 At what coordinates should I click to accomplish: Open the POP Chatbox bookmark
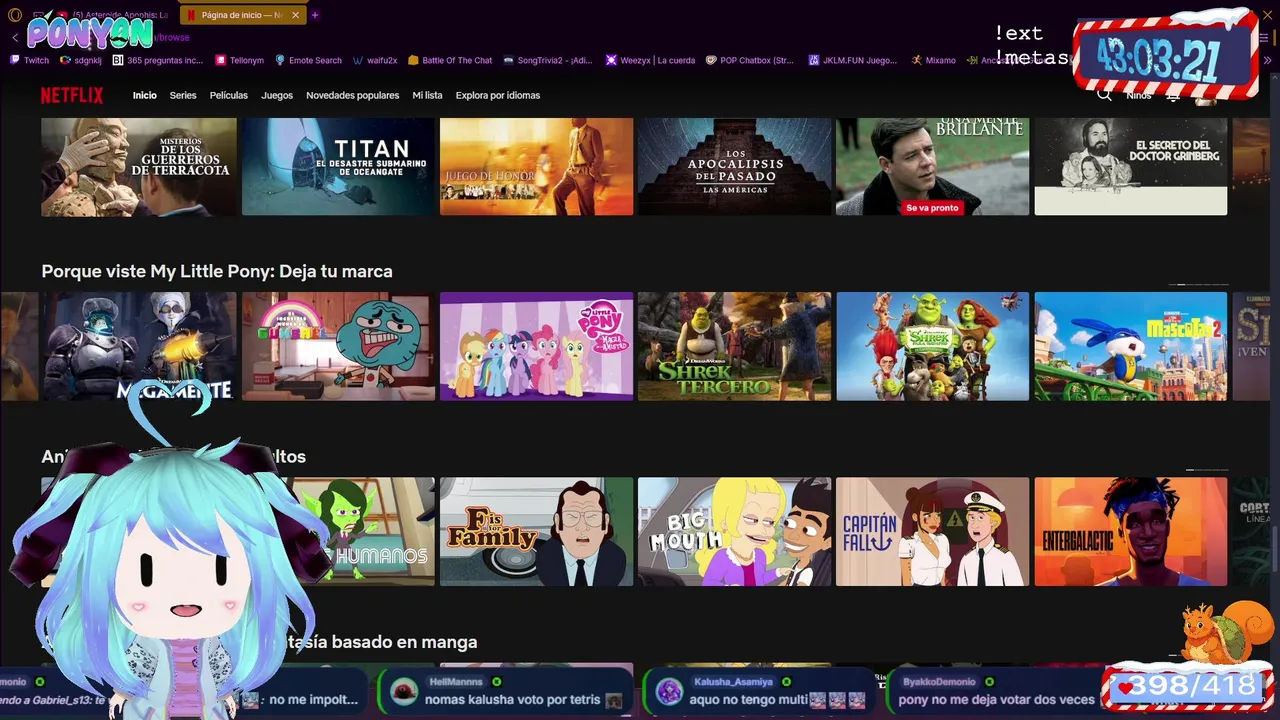coord(750,60)
